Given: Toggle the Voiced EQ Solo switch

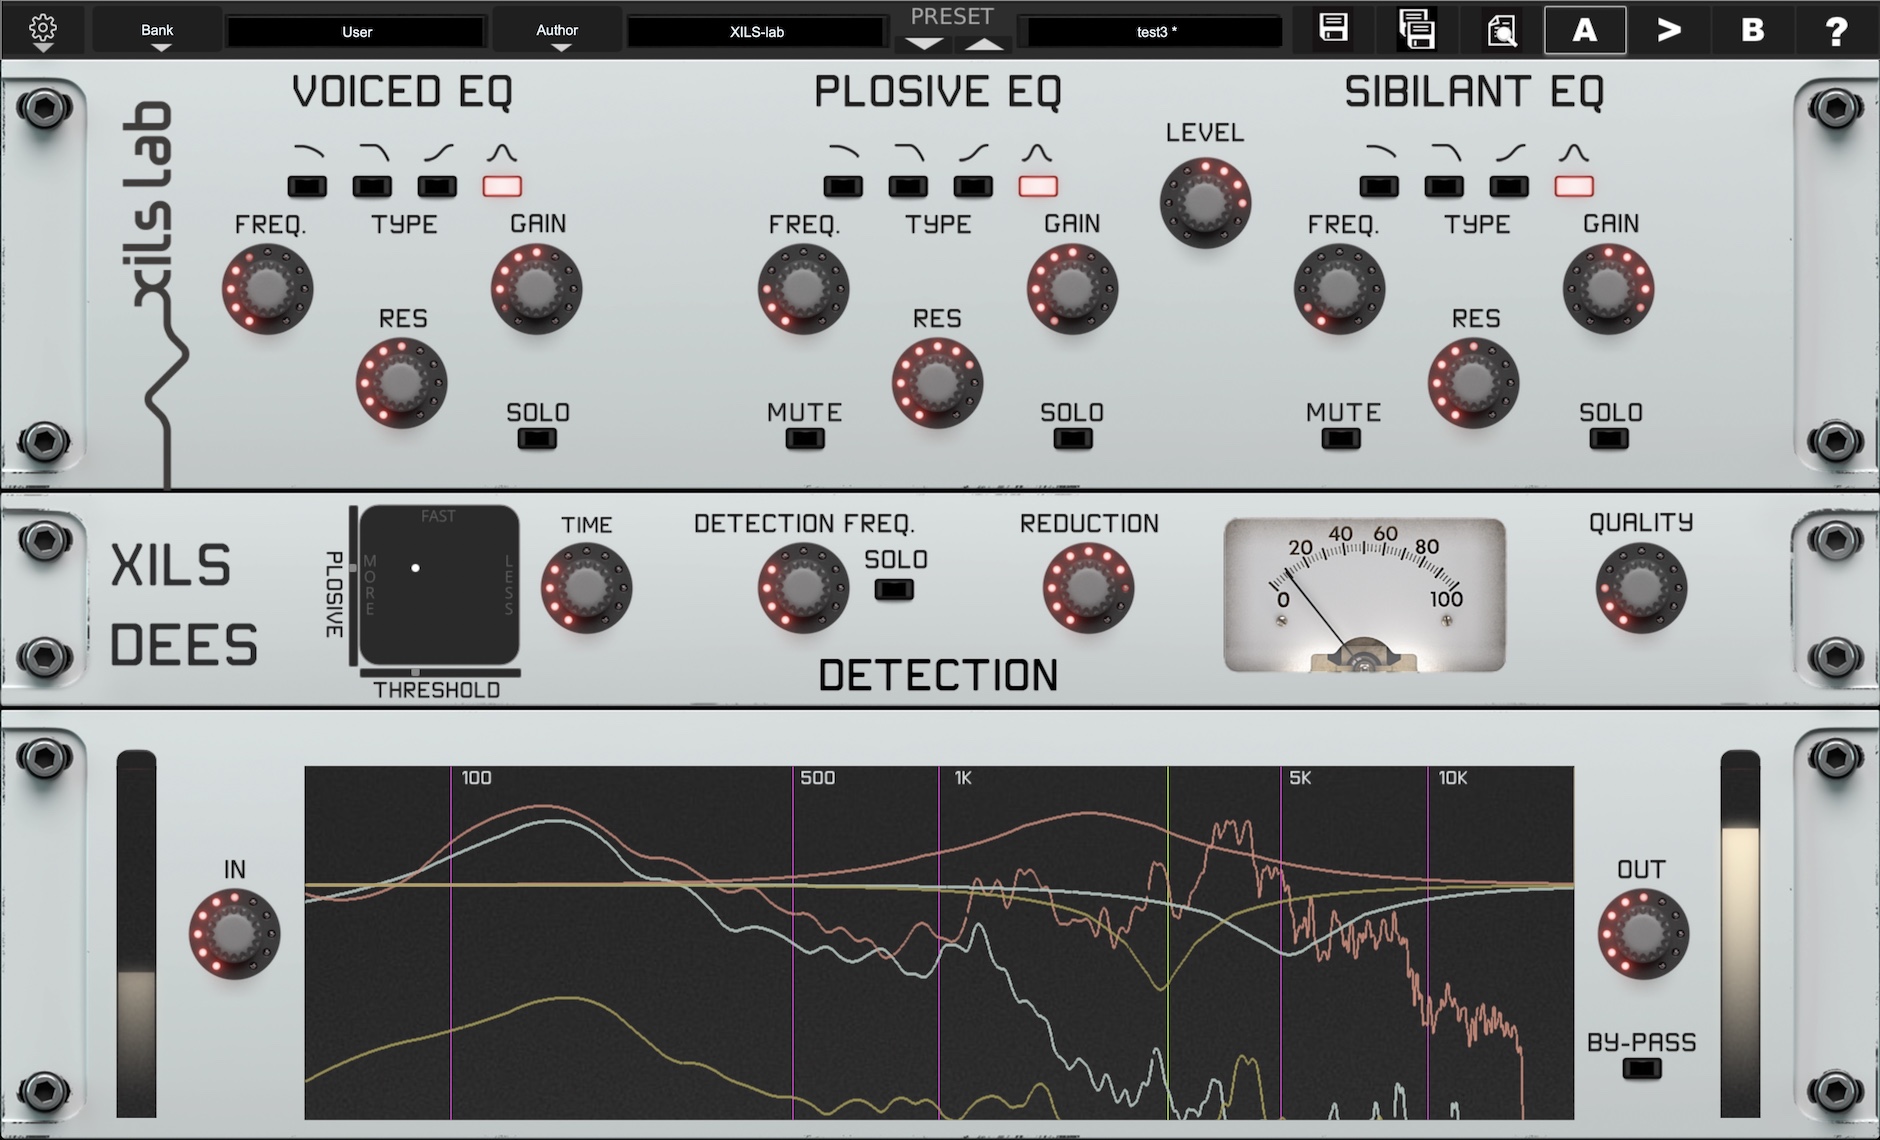Looking at the screenshot, I should tap(537, 438).
